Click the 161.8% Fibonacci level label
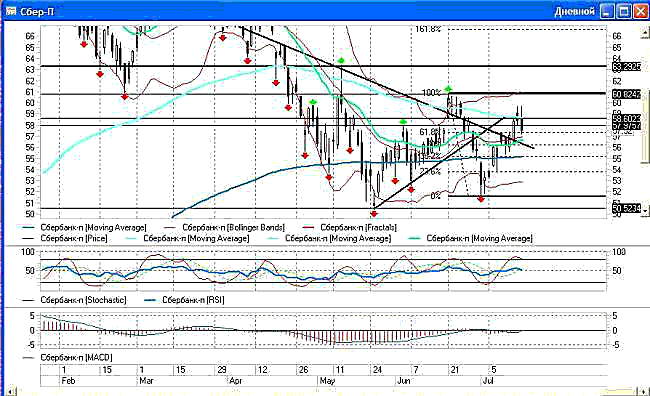 click(428, 29)
